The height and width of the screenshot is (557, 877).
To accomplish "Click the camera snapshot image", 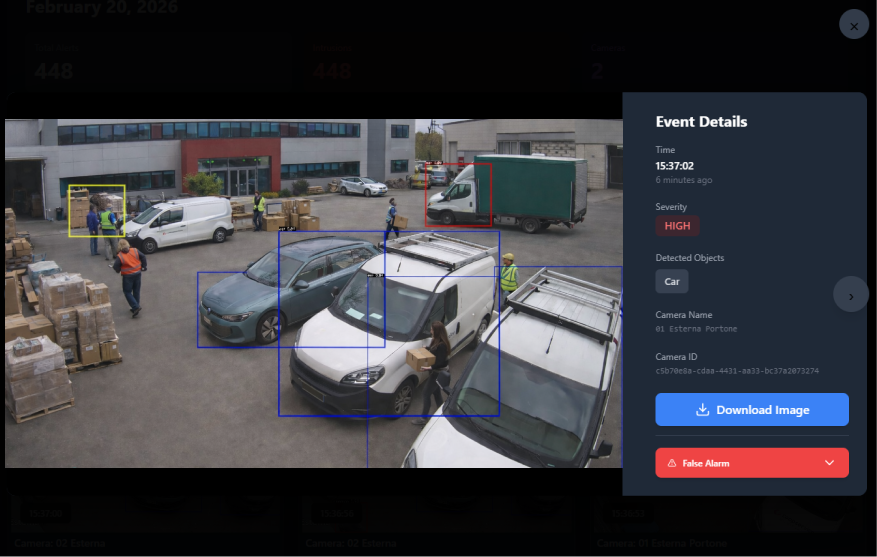I will (313, 293).
